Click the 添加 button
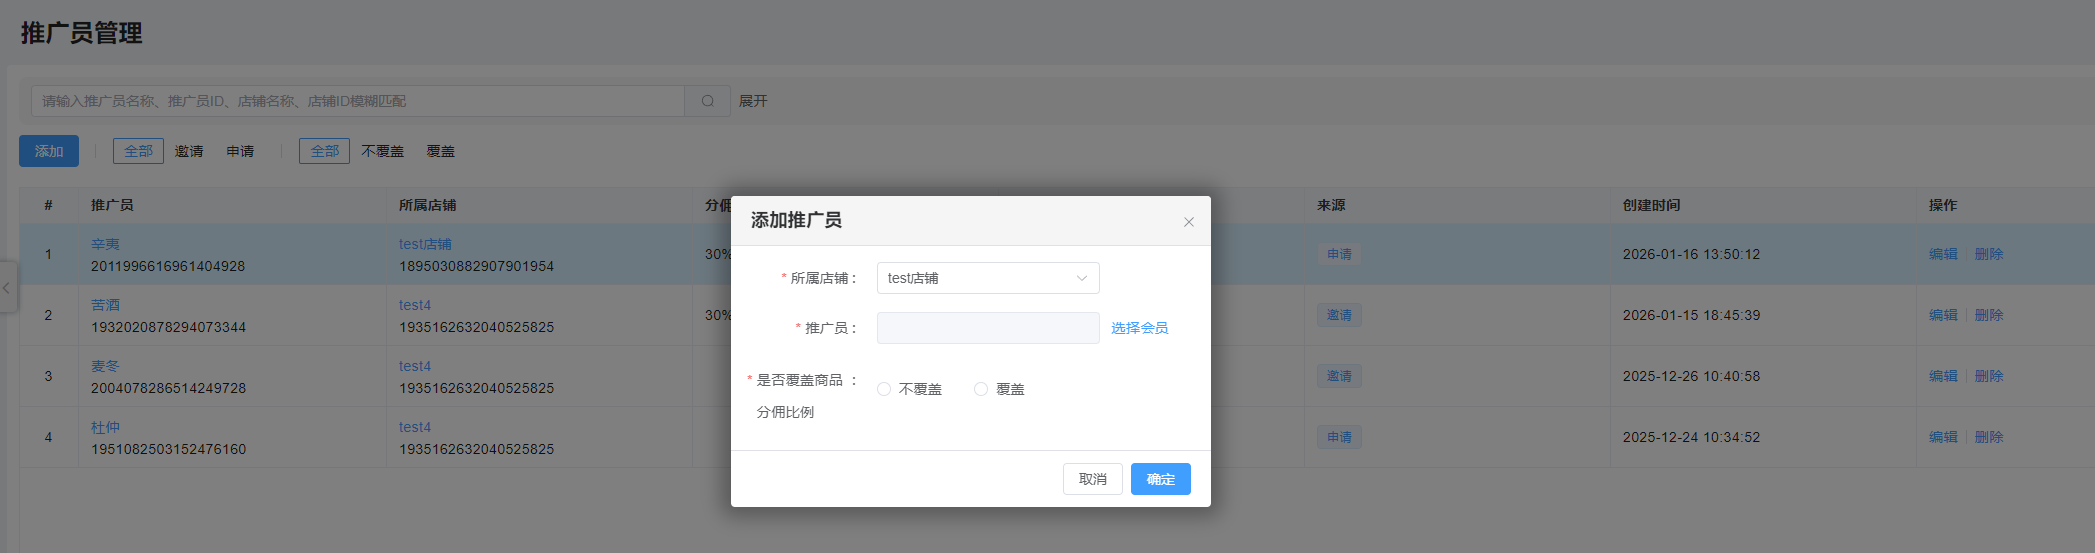This screenshot has width=2095, height=553. (x=49, y=151)
